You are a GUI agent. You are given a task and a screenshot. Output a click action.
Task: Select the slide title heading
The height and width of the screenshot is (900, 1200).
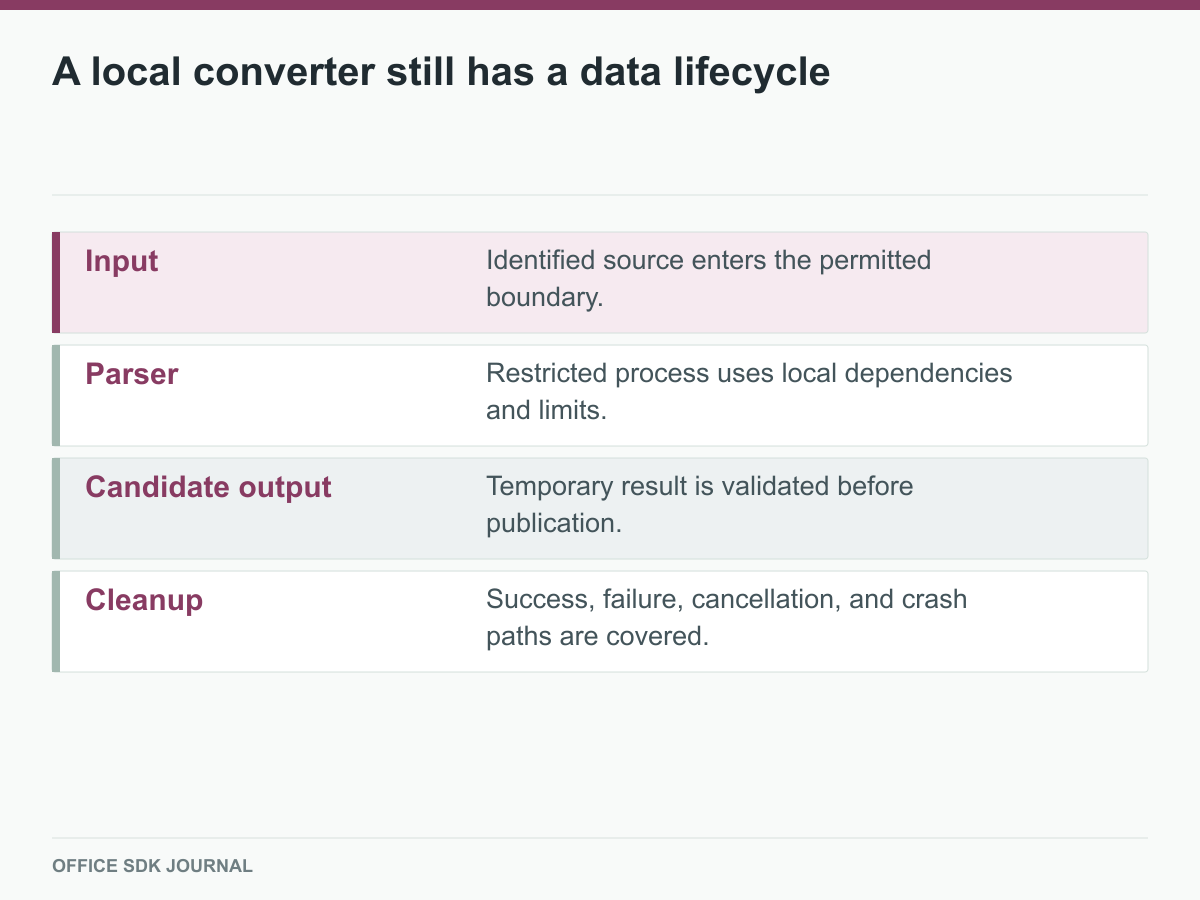coord(441,71)
